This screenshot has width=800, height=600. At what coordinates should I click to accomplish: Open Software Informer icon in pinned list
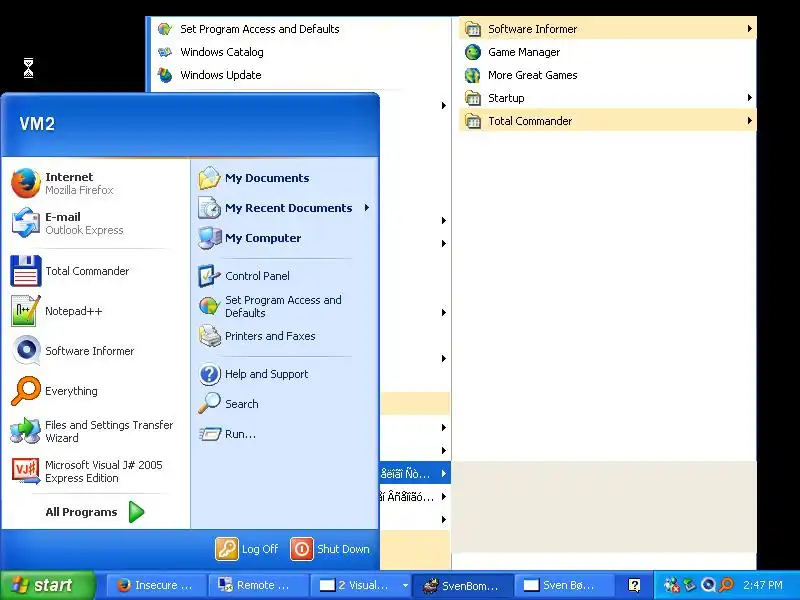pyautogui.click(x=26, y=351)
